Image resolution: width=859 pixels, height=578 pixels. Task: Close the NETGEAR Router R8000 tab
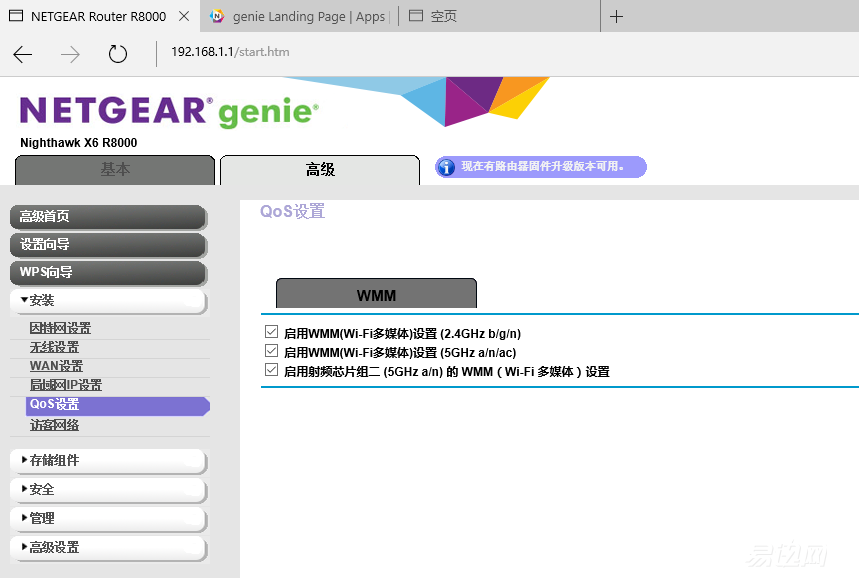pos(184,16)
